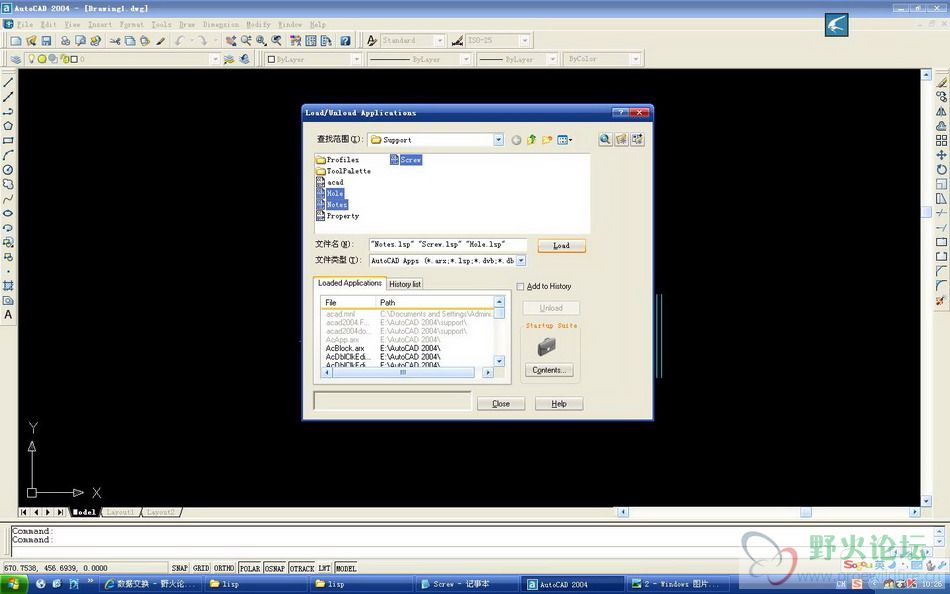
Task: Click the Windows Start button
Action: (x=13, y=584)
